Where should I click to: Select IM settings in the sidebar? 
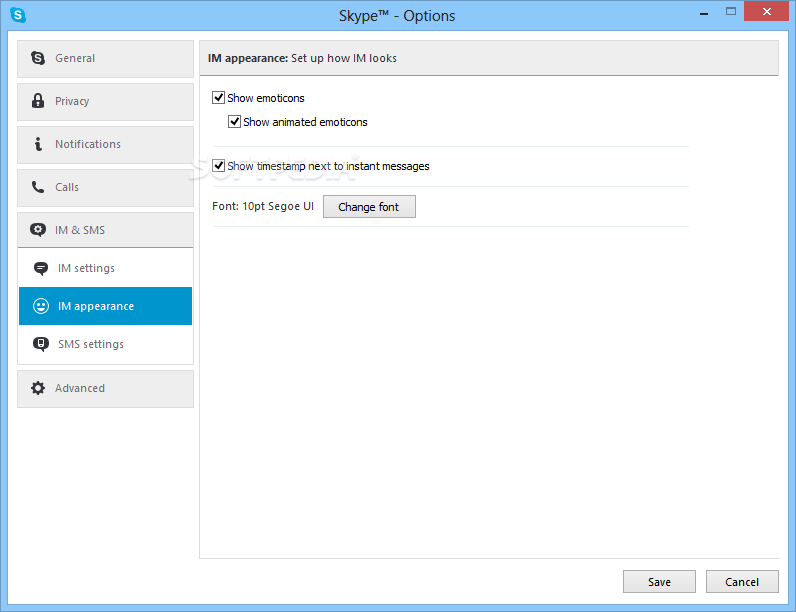(106, 268)
